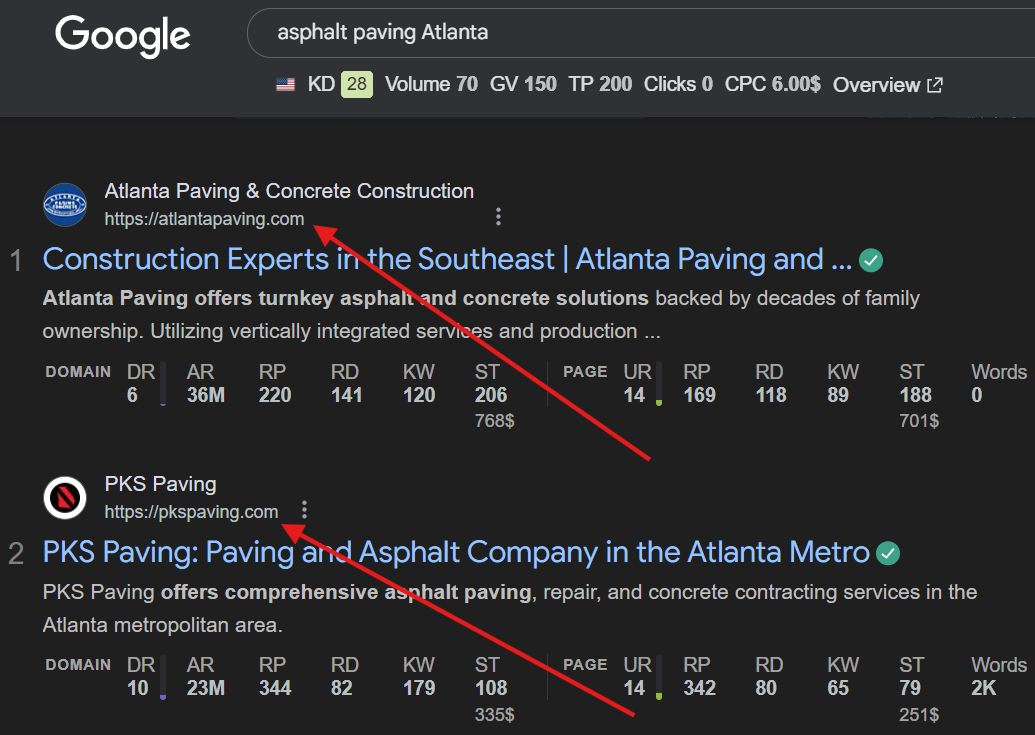Viewport: 1035px width, 735px height.
Task: Click page KW 65 value
Action: (x=838, y=688)
